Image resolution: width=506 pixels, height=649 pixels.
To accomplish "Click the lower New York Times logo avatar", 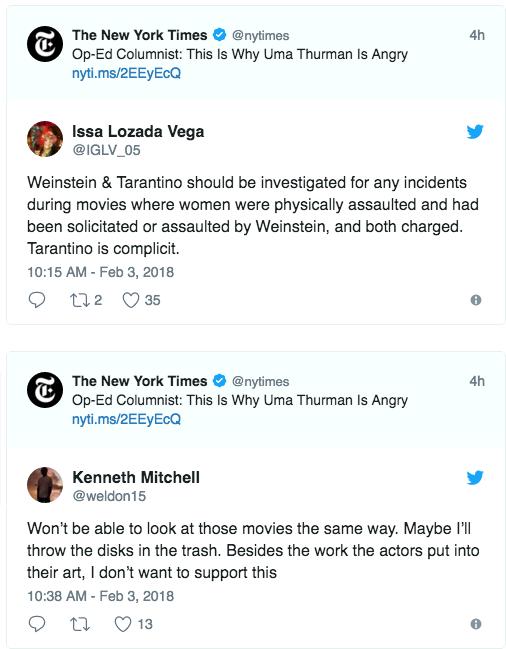I will tap(45, 390).
